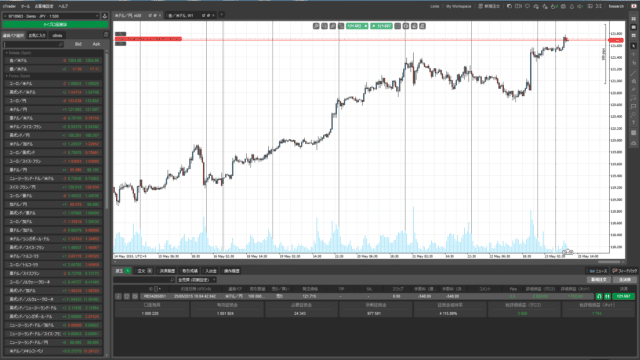Toggle the sound speaker icon

(x=580, y=6)
